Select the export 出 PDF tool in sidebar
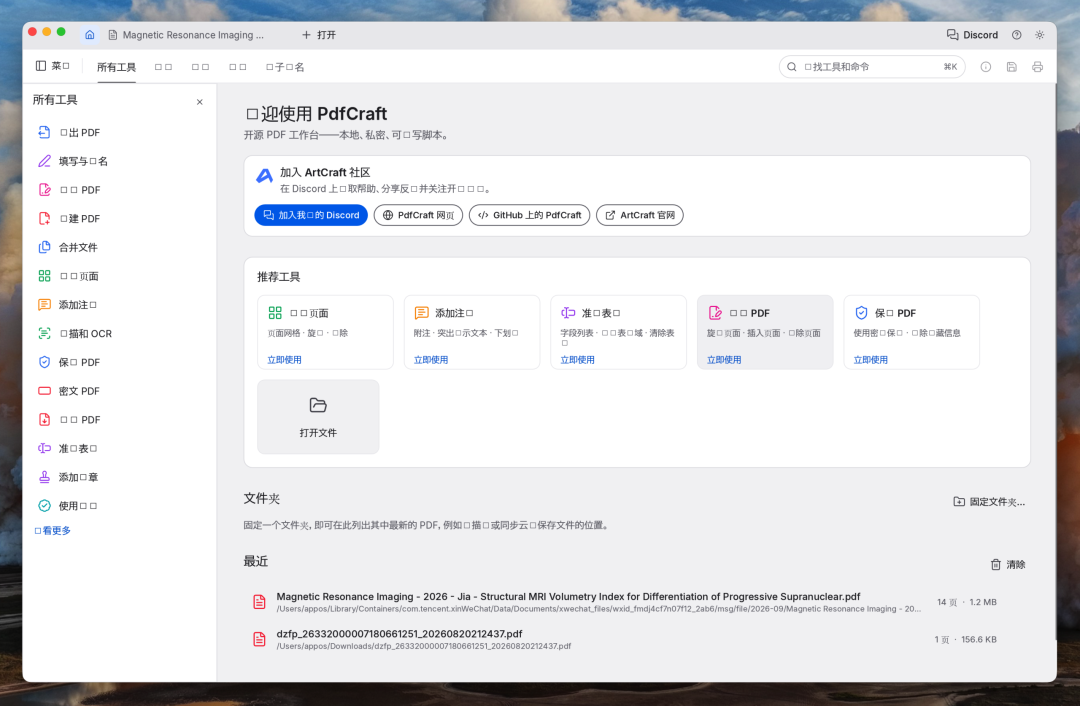Screen dimensions: 1080x706 tap(121, 132)
